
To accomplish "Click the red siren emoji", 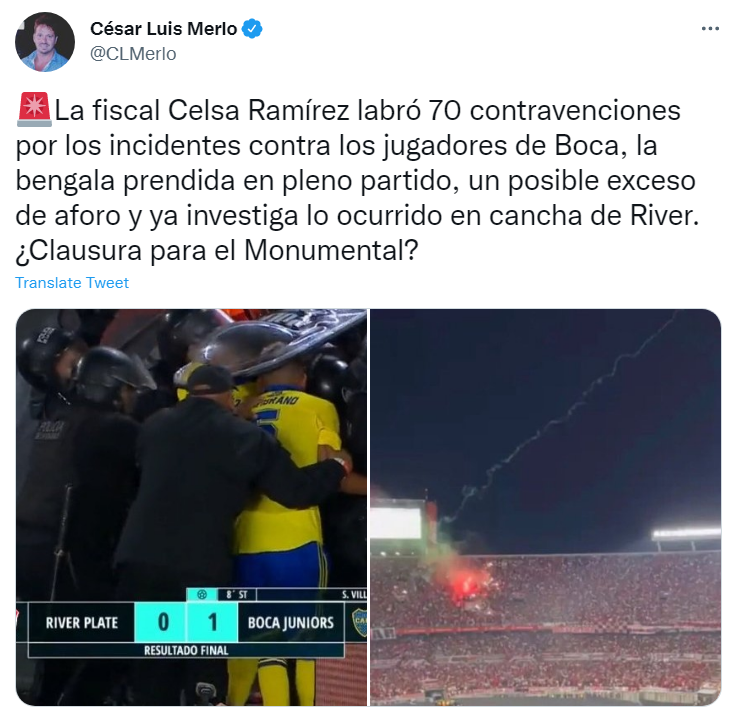I will 34,110.
